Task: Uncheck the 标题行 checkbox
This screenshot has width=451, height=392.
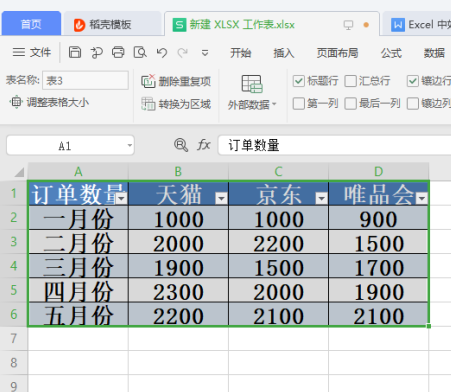Action: [x=299, y=81]
